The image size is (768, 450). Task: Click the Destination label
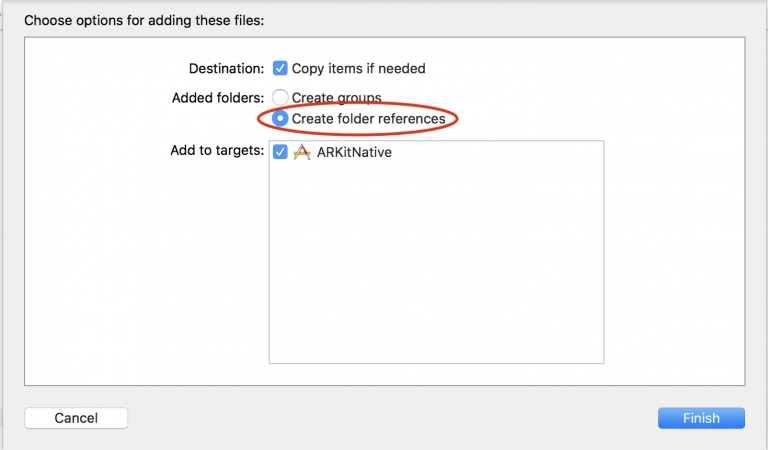[226, 69]
